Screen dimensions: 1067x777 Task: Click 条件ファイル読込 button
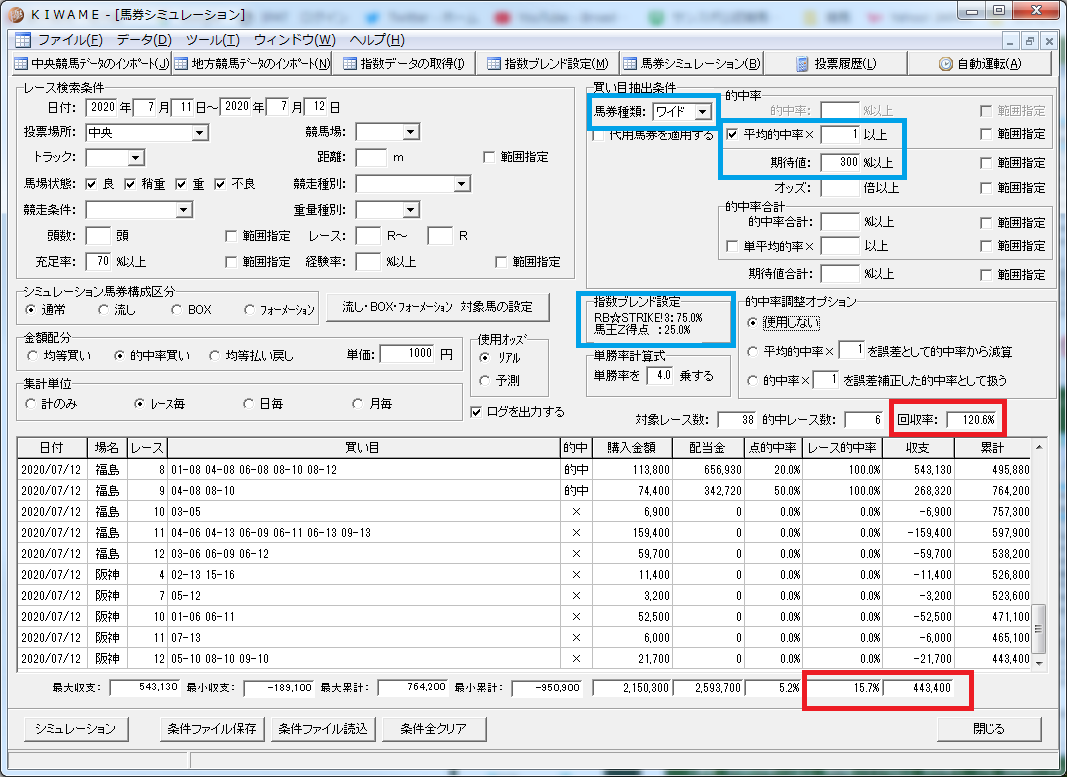(323, 729)
